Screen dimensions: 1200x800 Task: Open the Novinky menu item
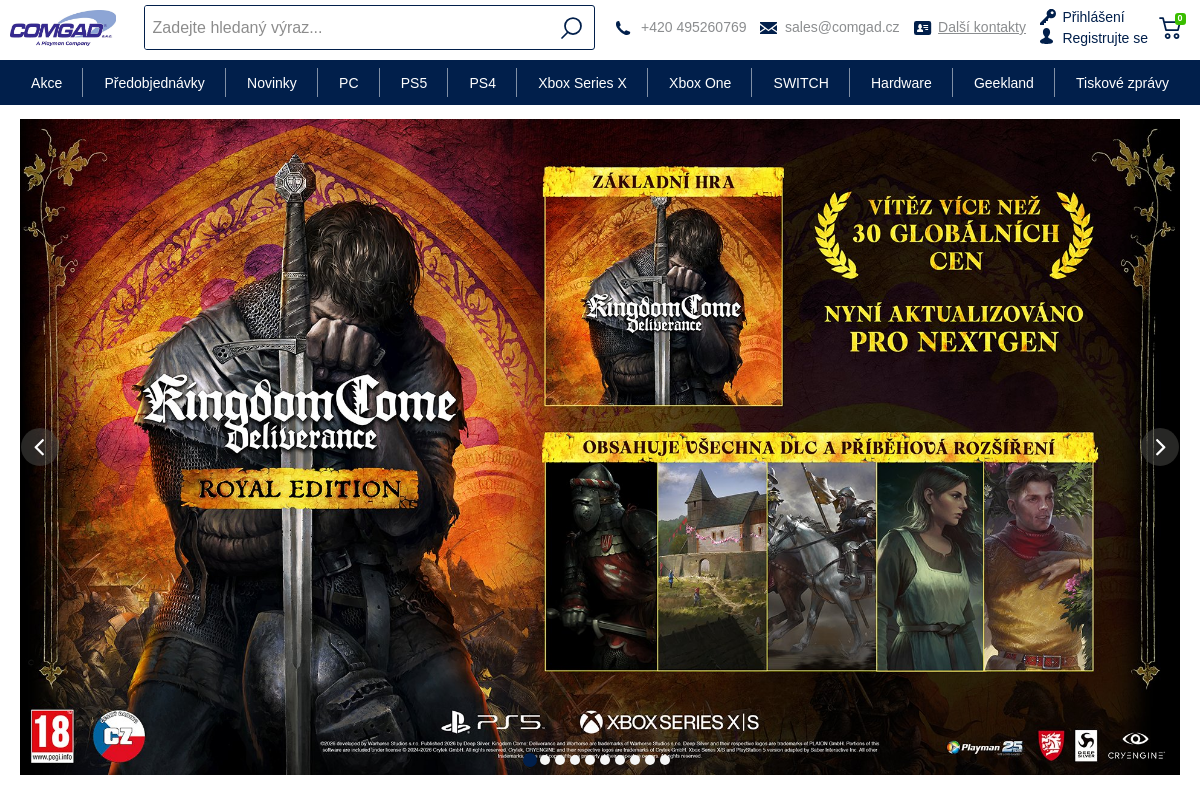pos(272,83)
